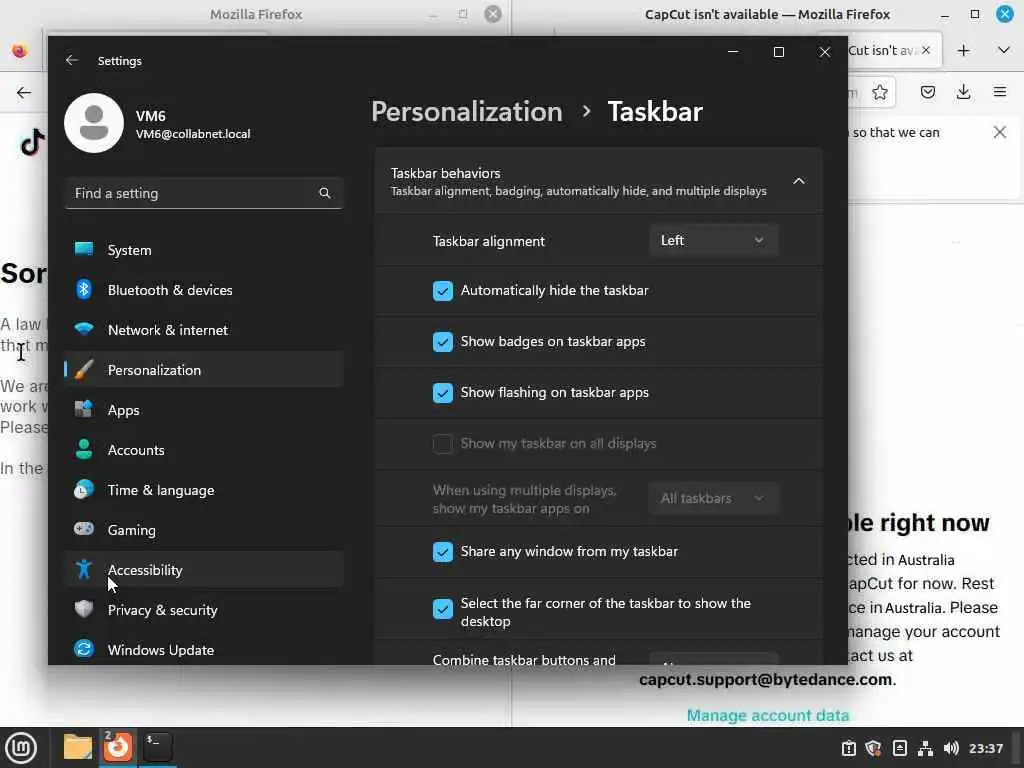Dismiss the notification banner in Firefox

(999, 133)
